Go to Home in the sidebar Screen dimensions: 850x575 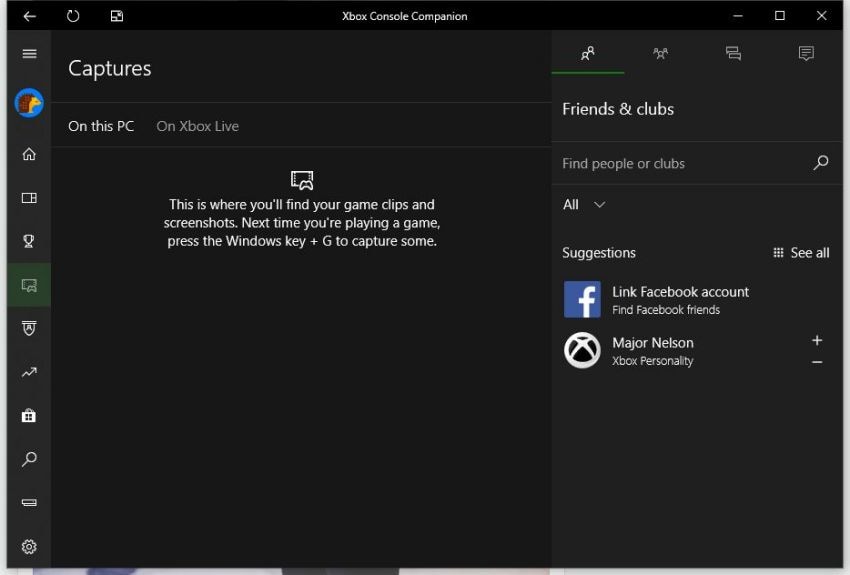tap(29, 154)
